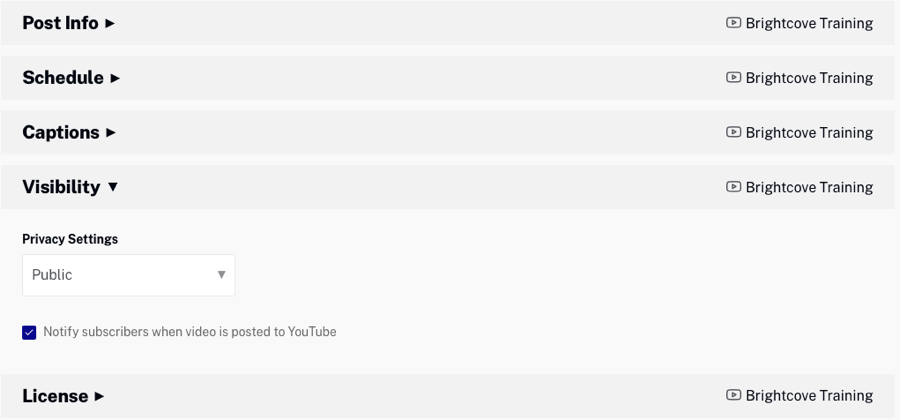Click YouTube icon in Captions row
Viewport: 900px width, 420px height.
[x=733, y=132]
